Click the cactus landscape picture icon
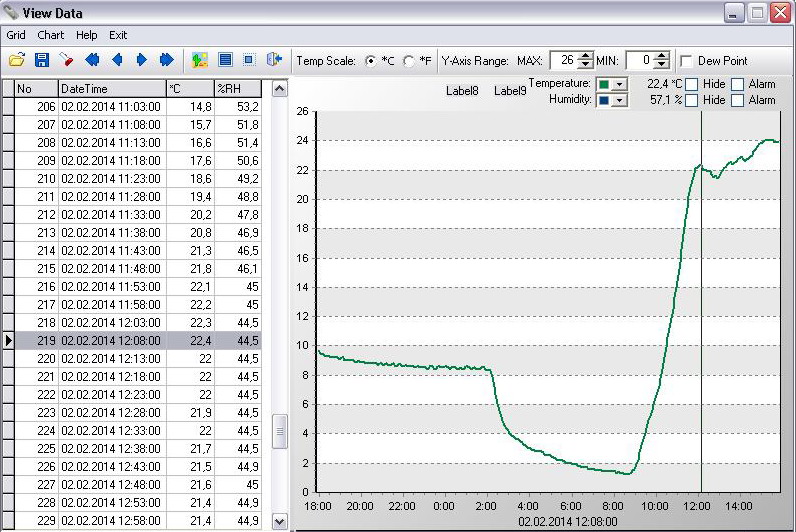 (x=200, y=61)
